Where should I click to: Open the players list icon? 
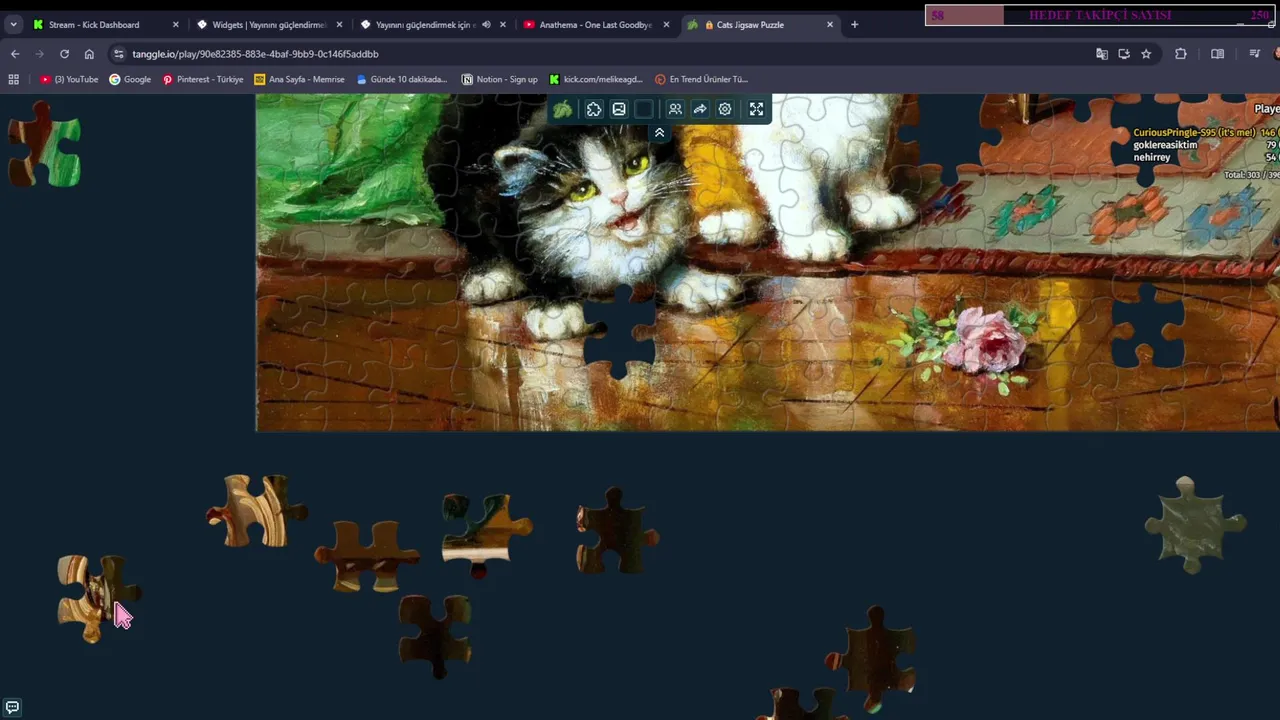click(675, 109)
